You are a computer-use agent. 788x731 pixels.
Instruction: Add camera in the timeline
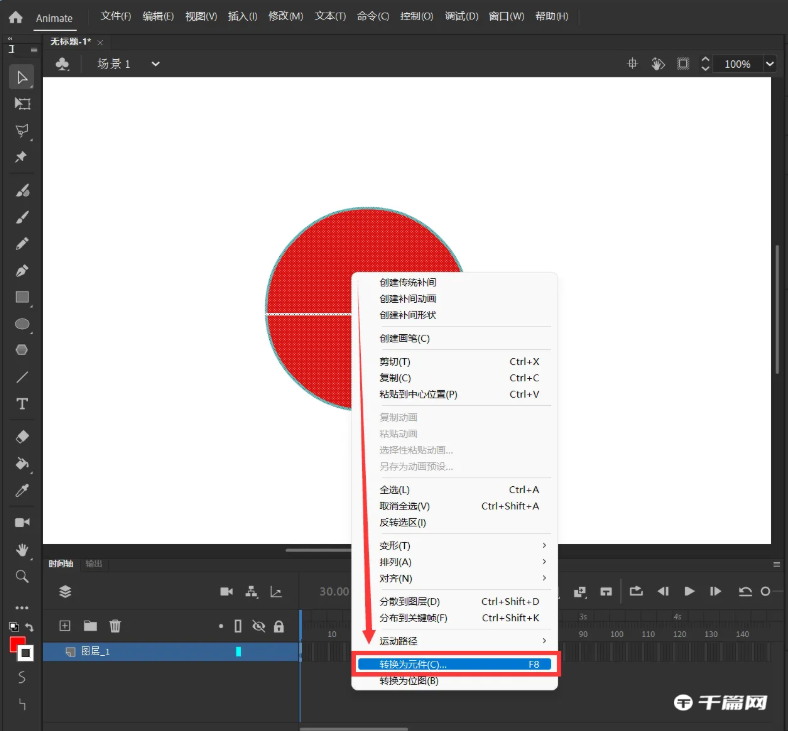click(x=227, y=592)
